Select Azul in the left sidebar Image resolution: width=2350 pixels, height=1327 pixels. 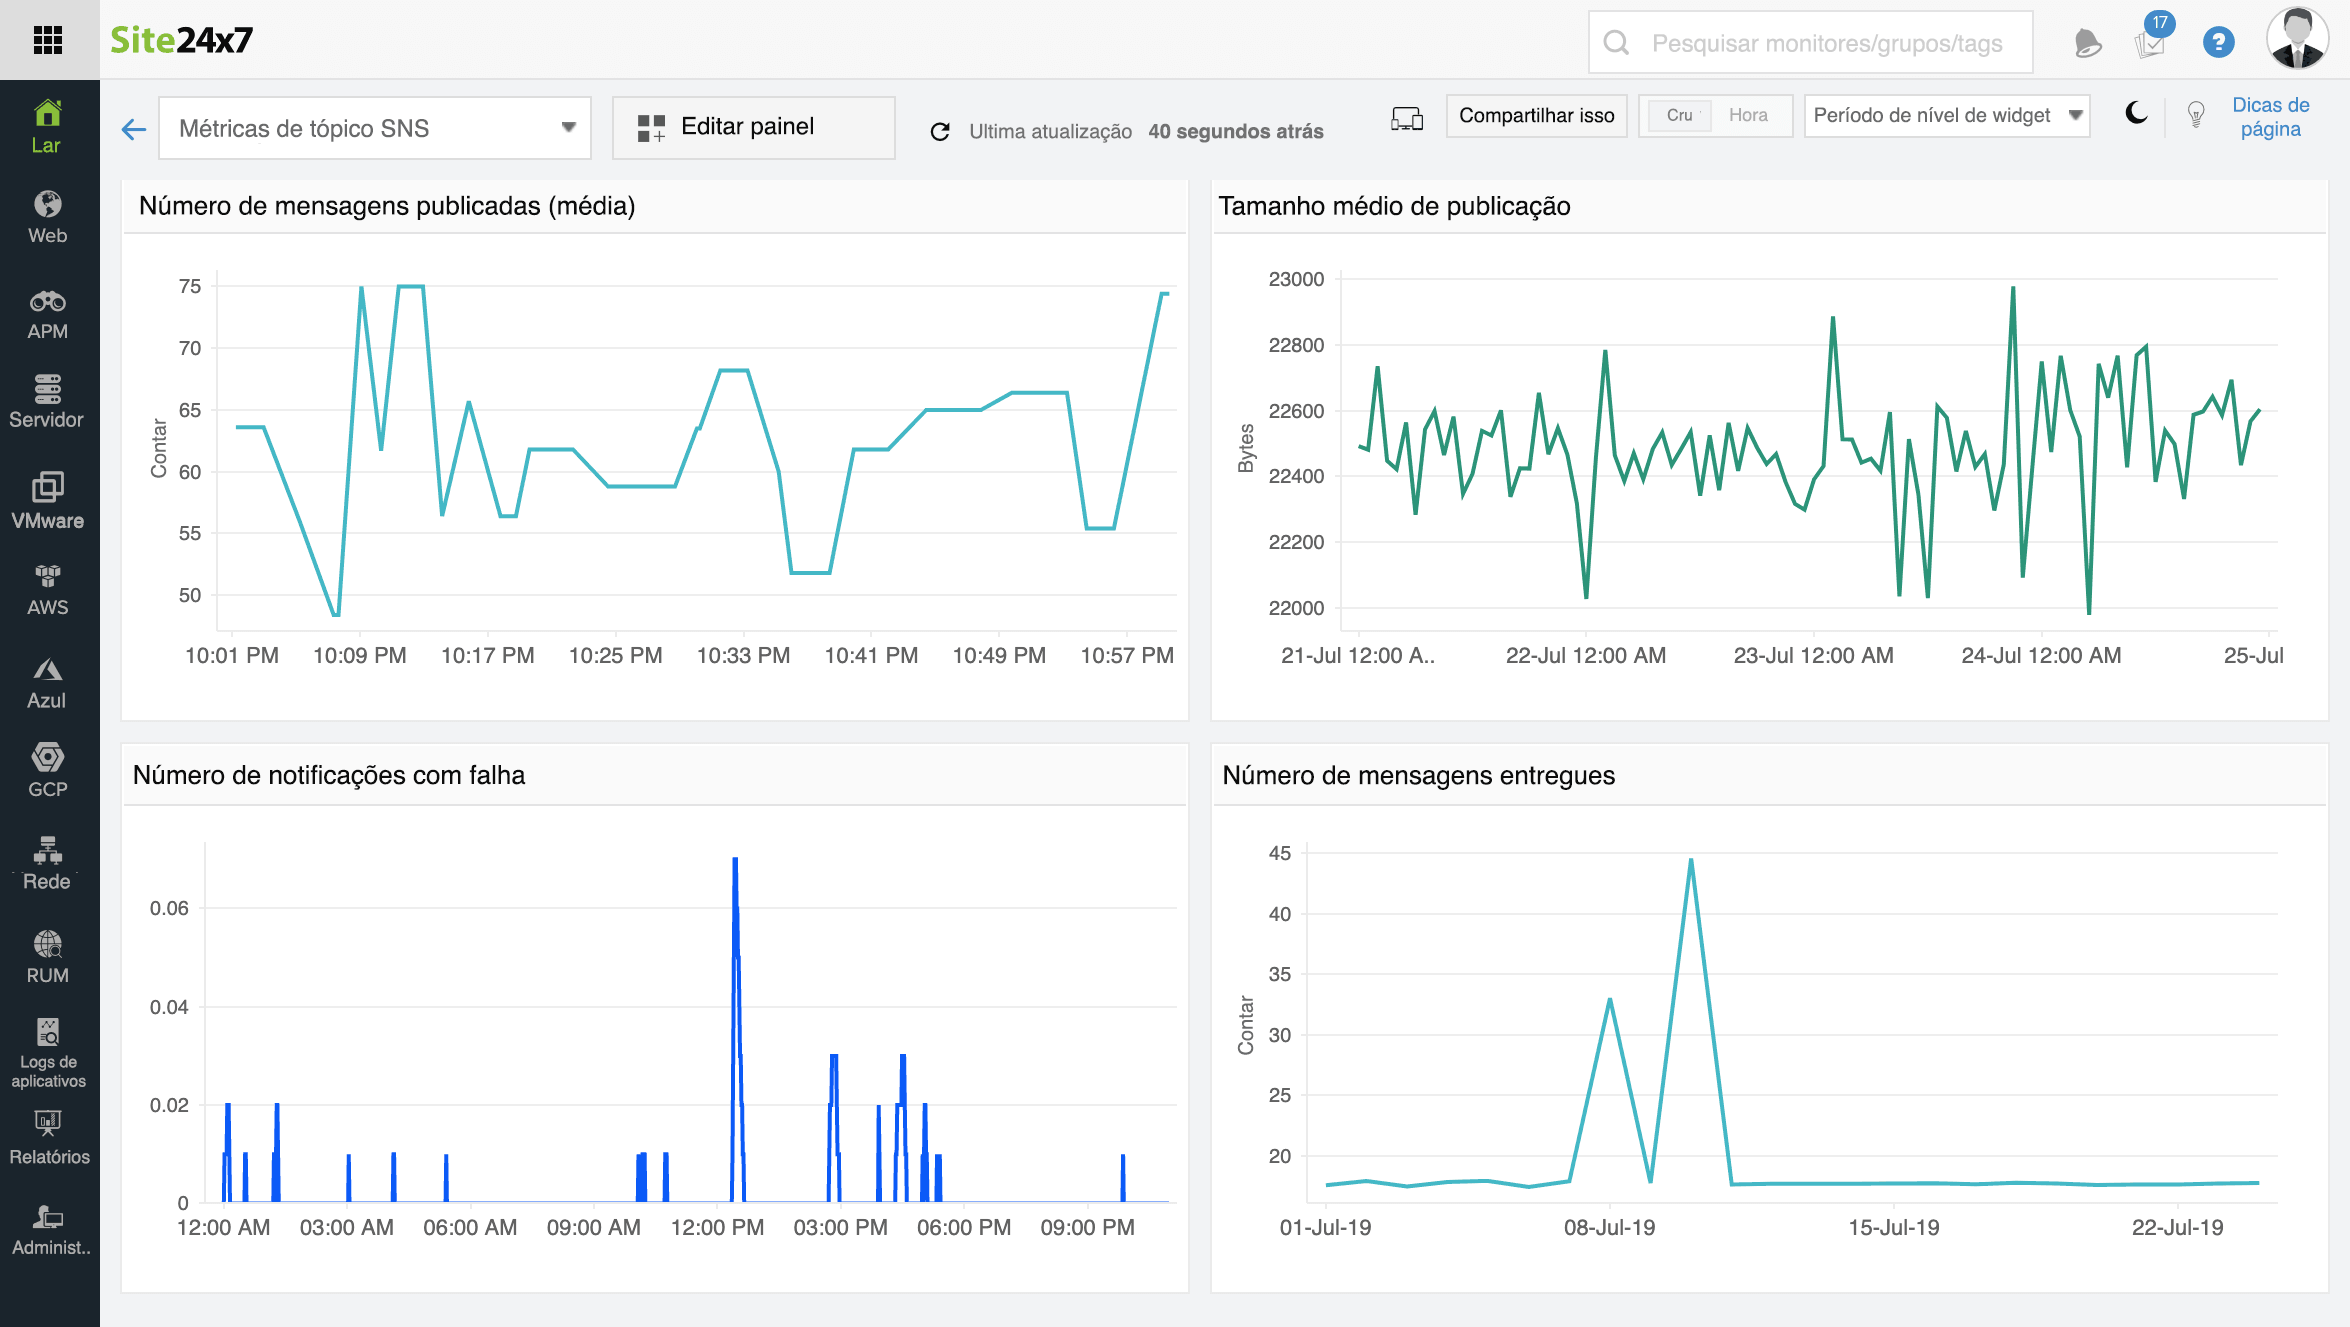[x=47, y=678]
